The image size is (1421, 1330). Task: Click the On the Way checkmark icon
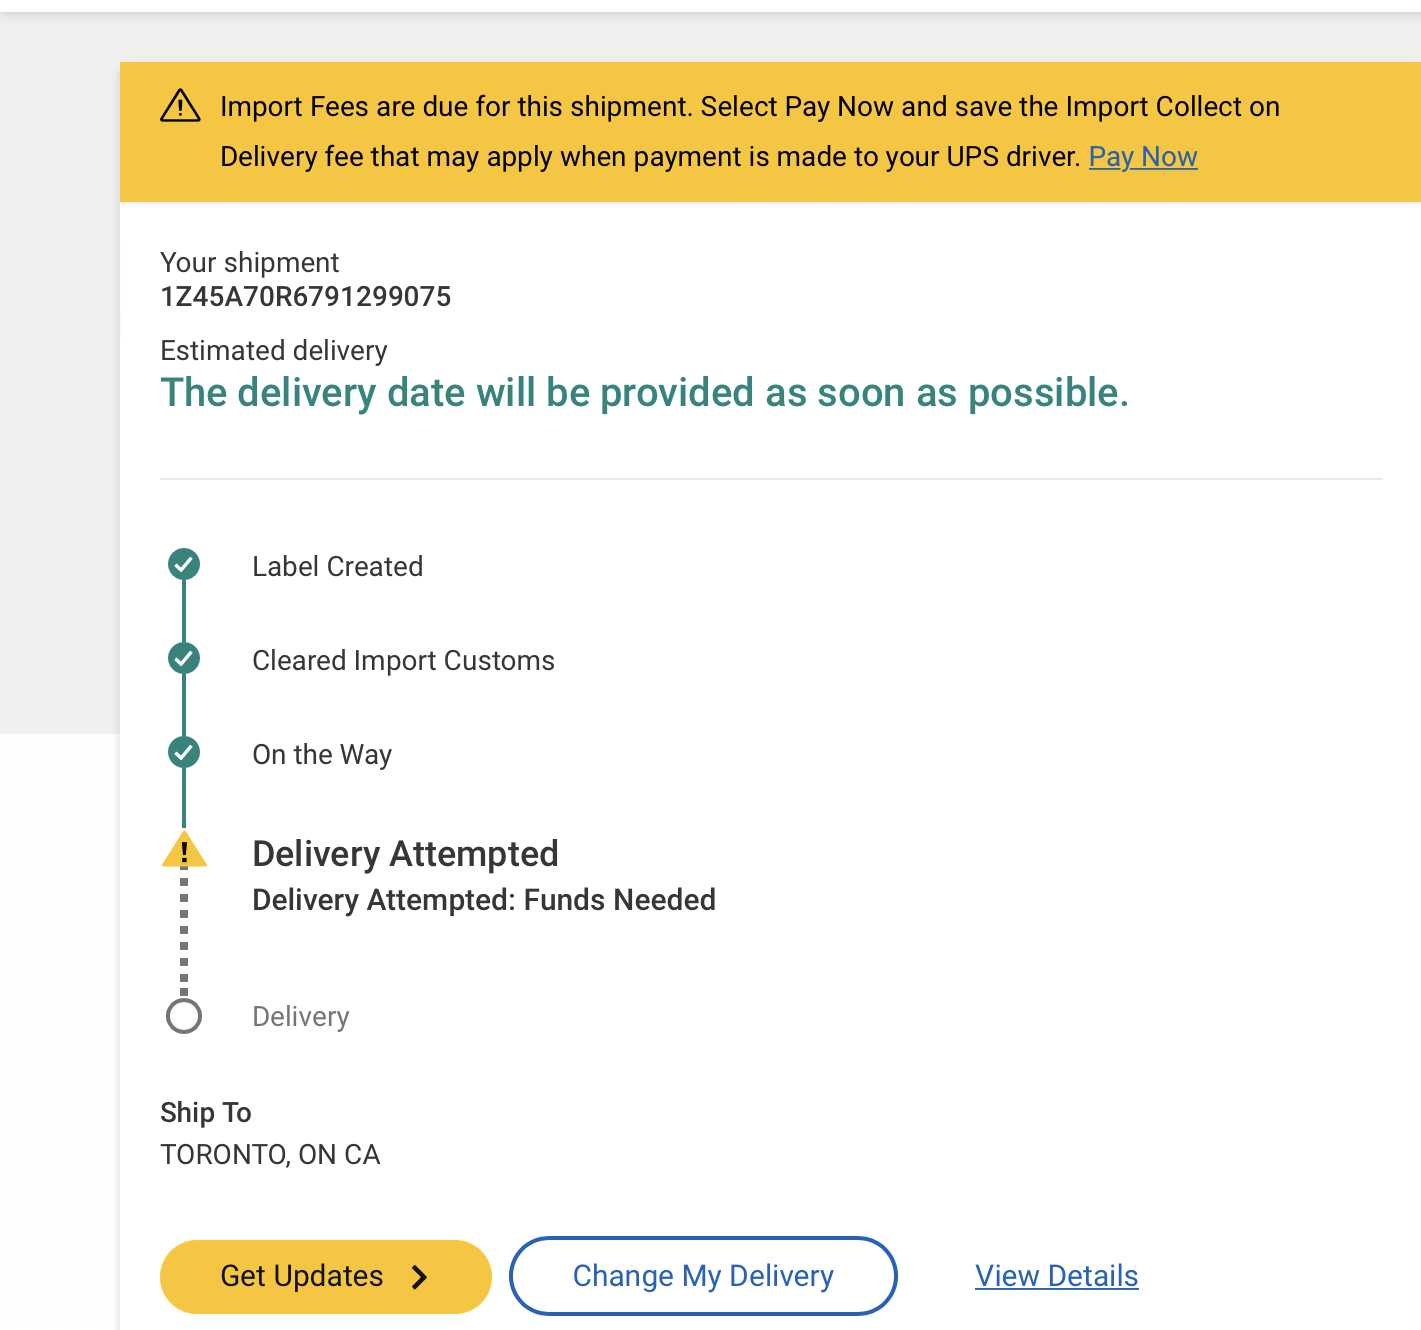coord(184,752)
